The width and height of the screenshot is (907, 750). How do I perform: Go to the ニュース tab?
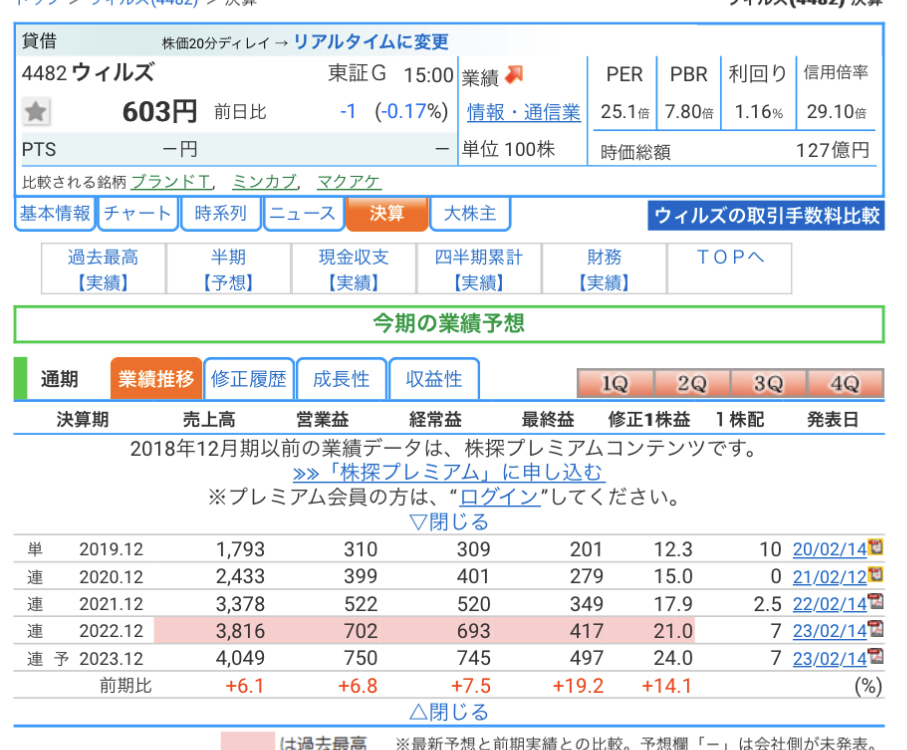[303, 213]
